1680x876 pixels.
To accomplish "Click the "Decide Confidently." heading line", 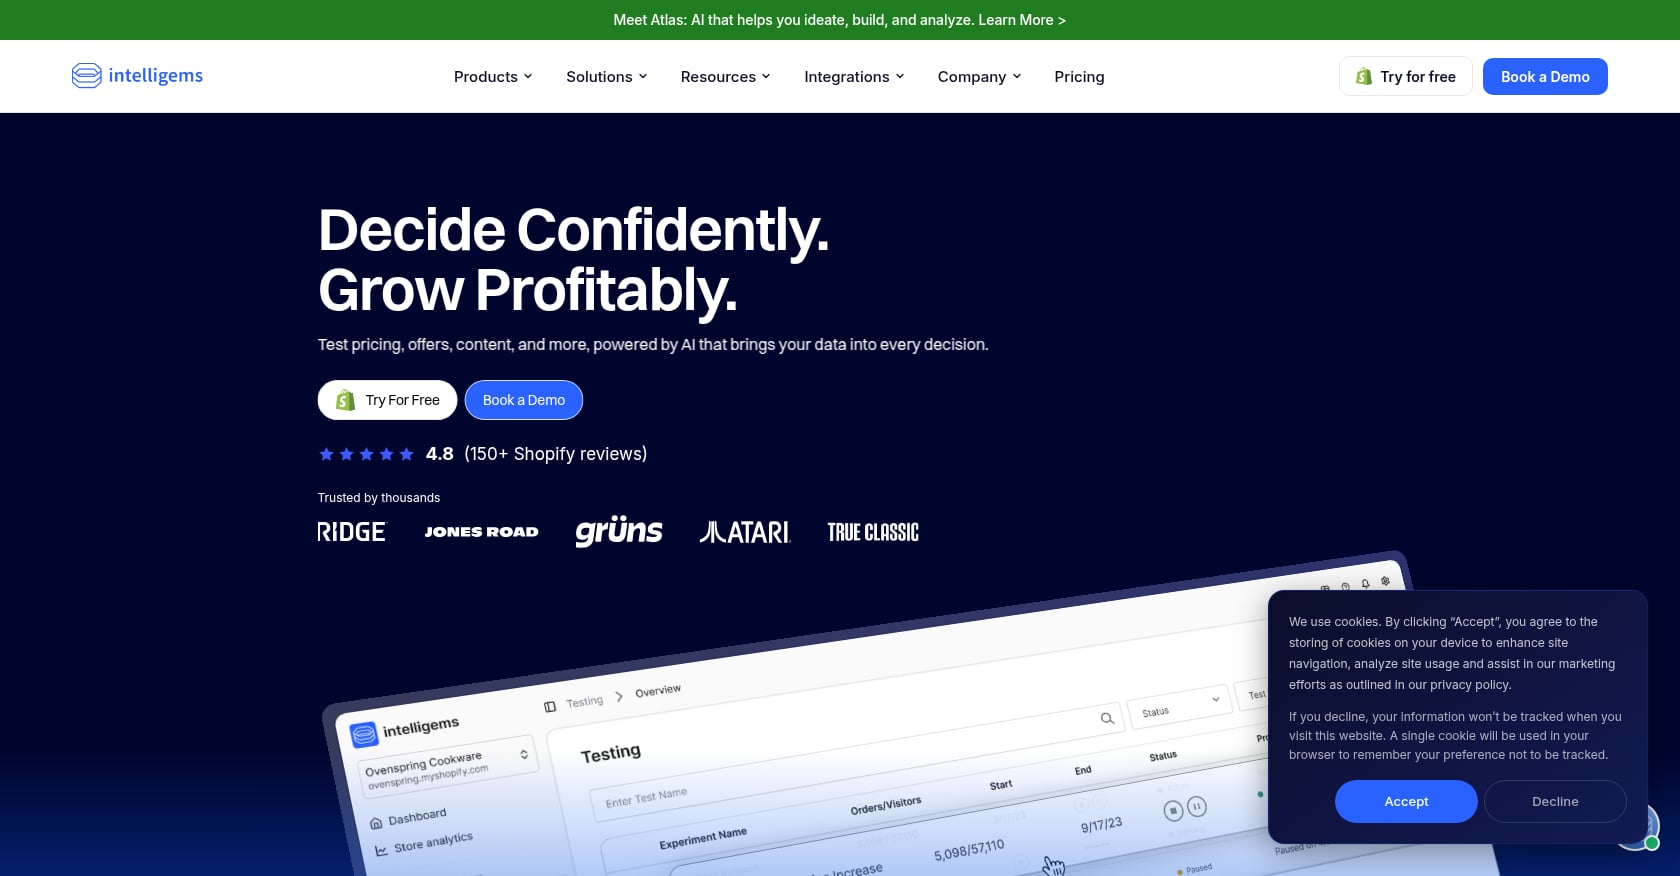I will 573,230.
